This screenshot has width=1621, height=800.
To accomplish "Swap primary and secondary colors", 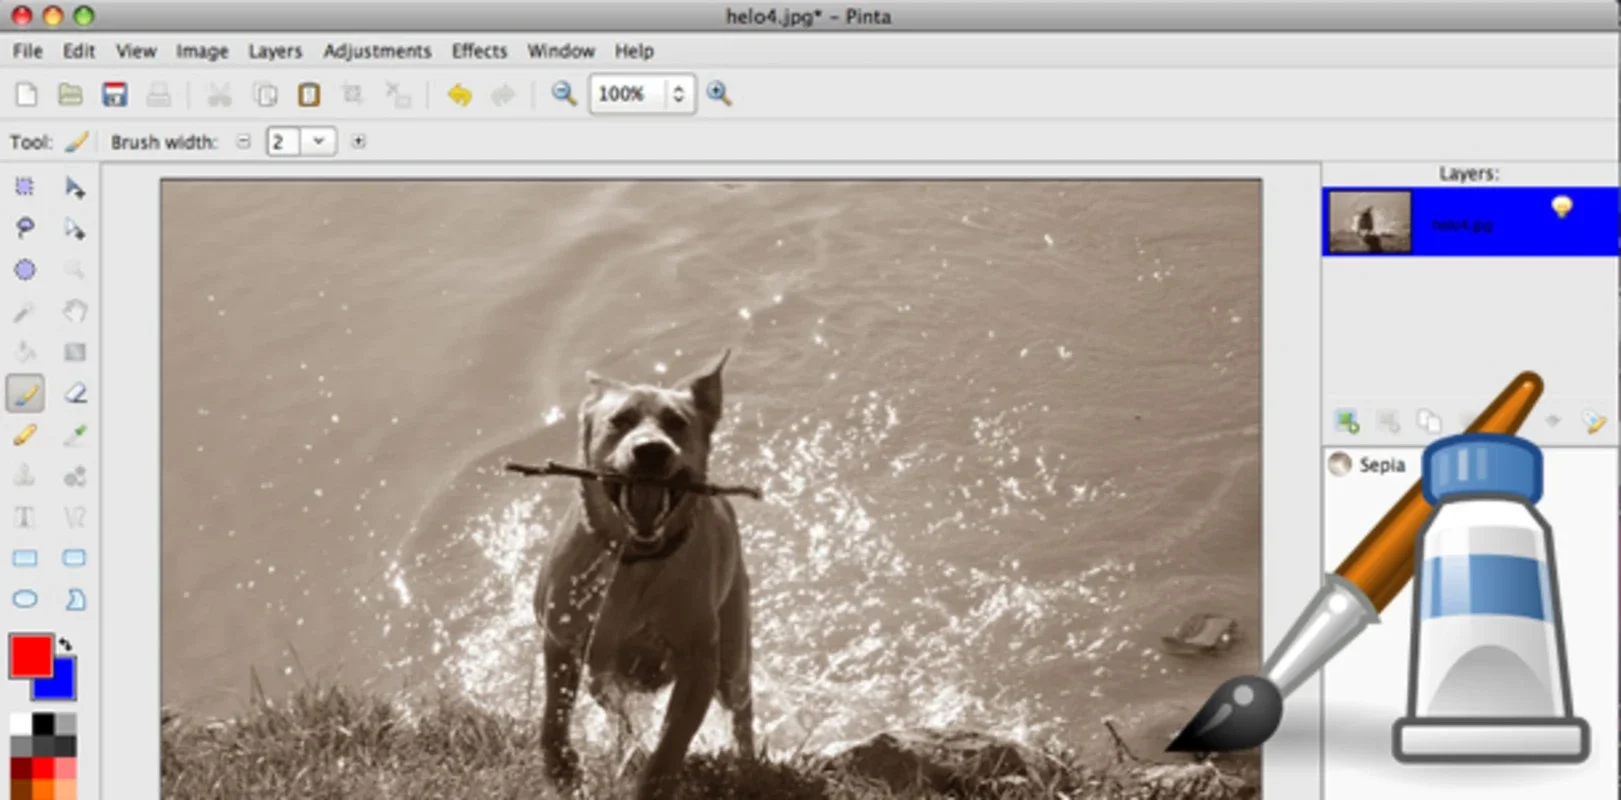I will click(66, 644).
